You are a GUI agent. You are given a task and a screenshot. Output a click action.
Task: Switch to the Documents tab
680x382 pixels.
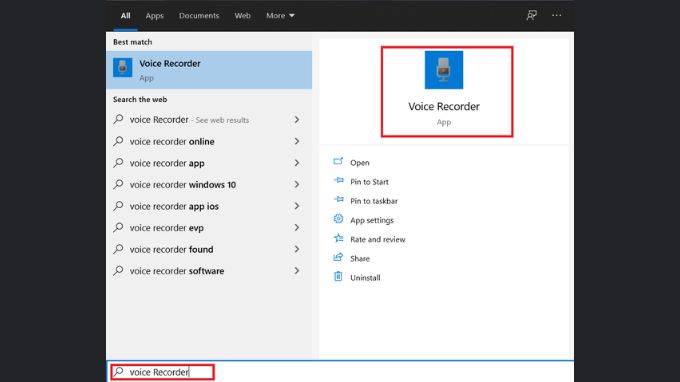coord(199,16)
